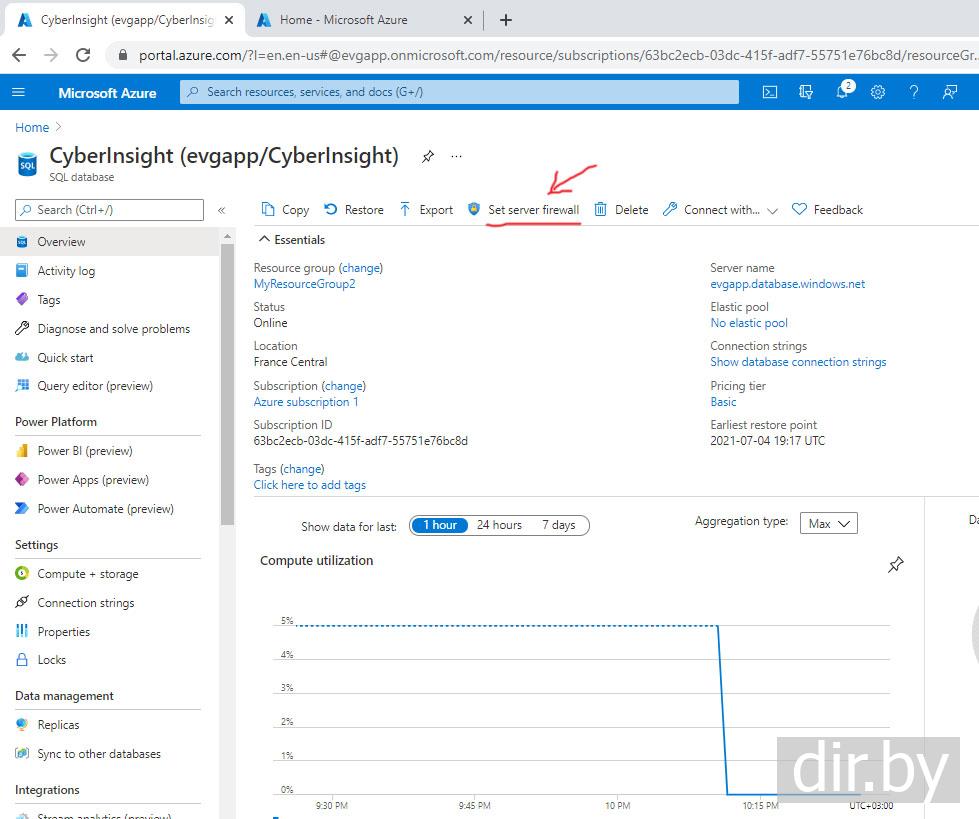
Task: Pin the Compute utilization chart
Action: 895,565
